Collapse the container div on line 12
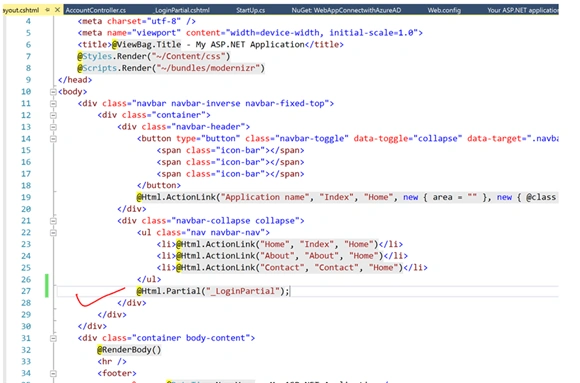This screenshot has width=580, height=383. pyautogui.click(x=53, y=115)
